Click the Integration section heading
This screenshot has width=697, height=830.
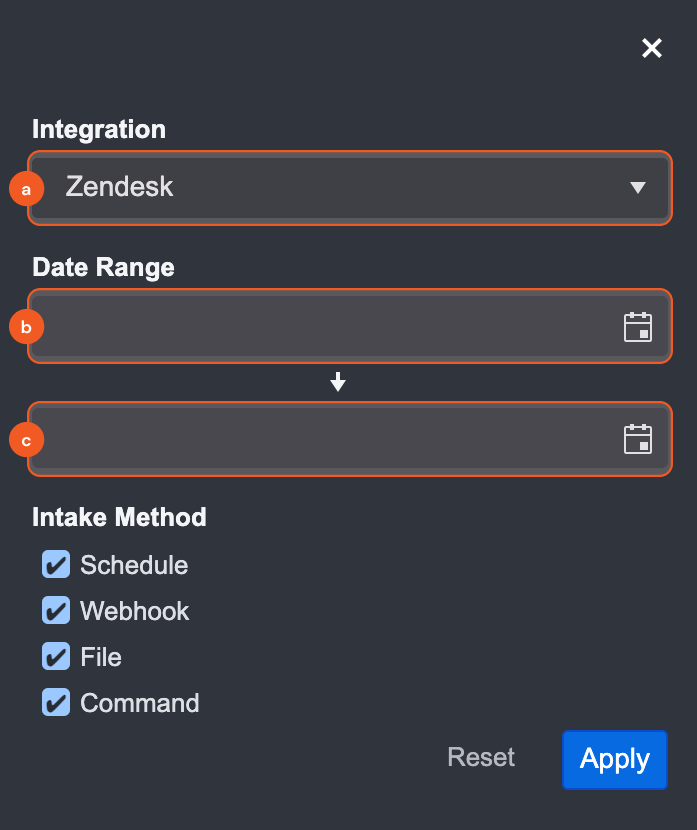99,129
